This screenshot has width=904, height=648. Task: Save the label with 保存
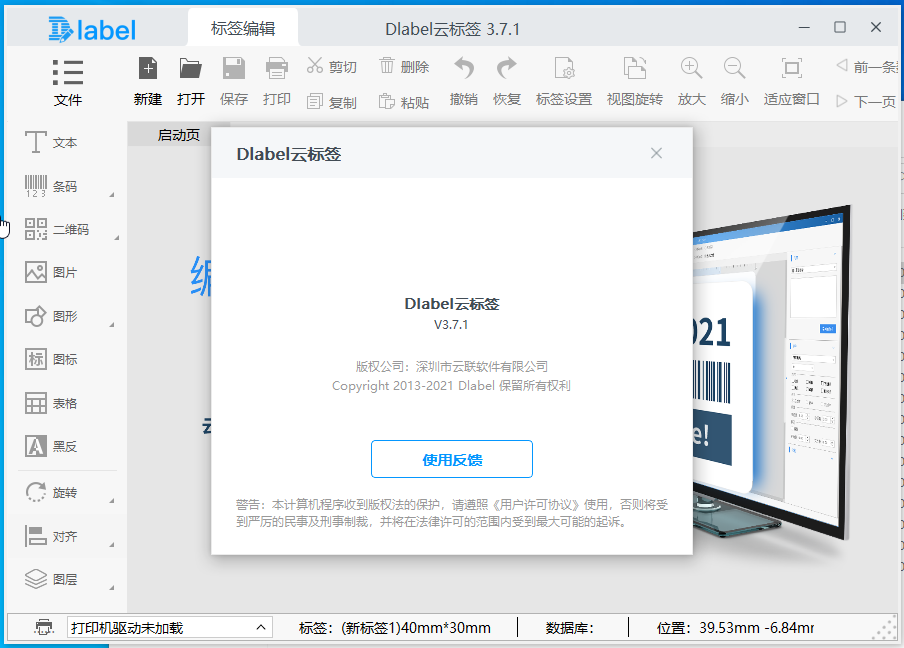click(233, 82)
